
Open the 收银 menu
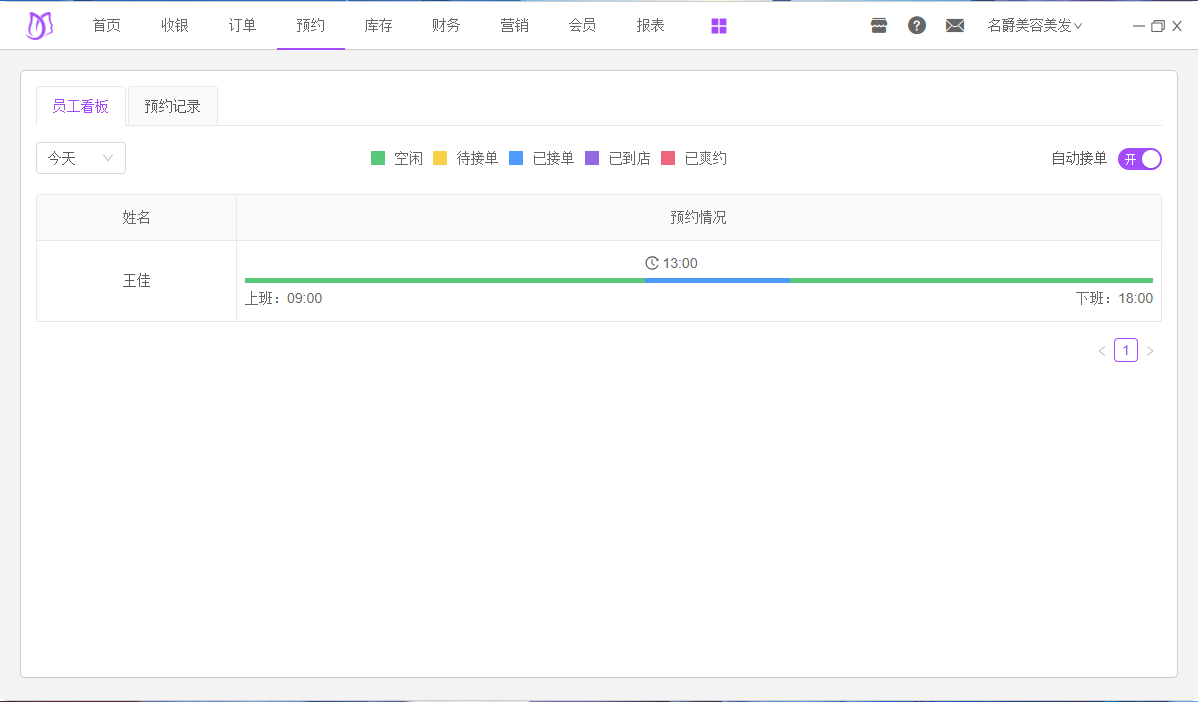[175, 26]
